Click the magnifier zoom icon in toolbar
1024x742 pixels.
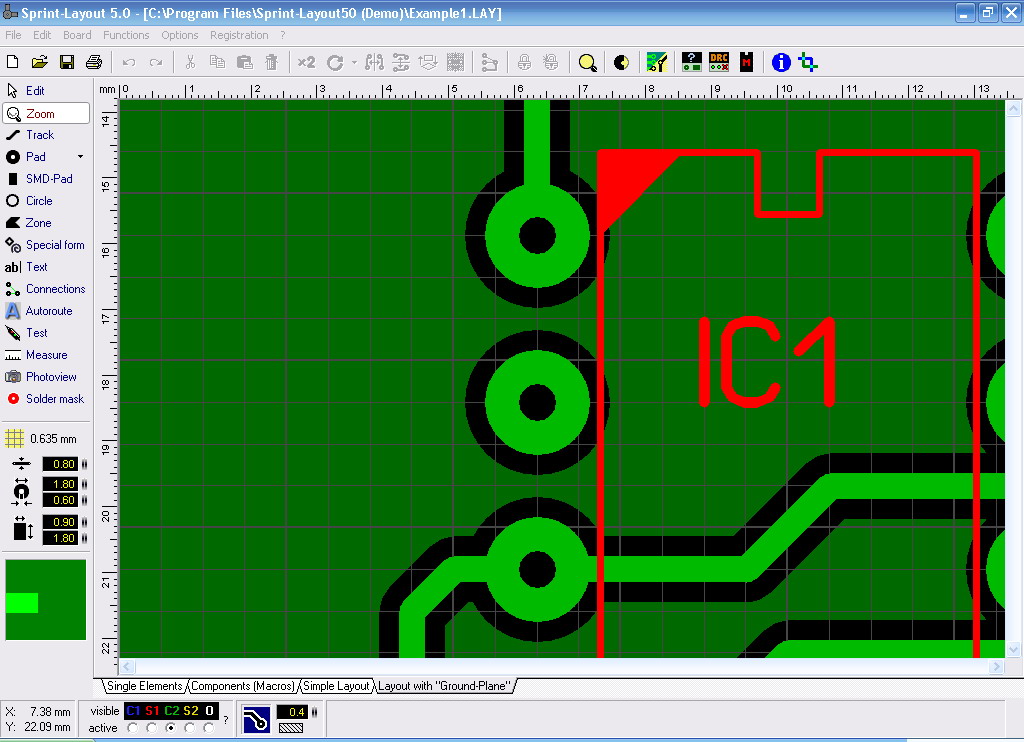tap(587, 63)
